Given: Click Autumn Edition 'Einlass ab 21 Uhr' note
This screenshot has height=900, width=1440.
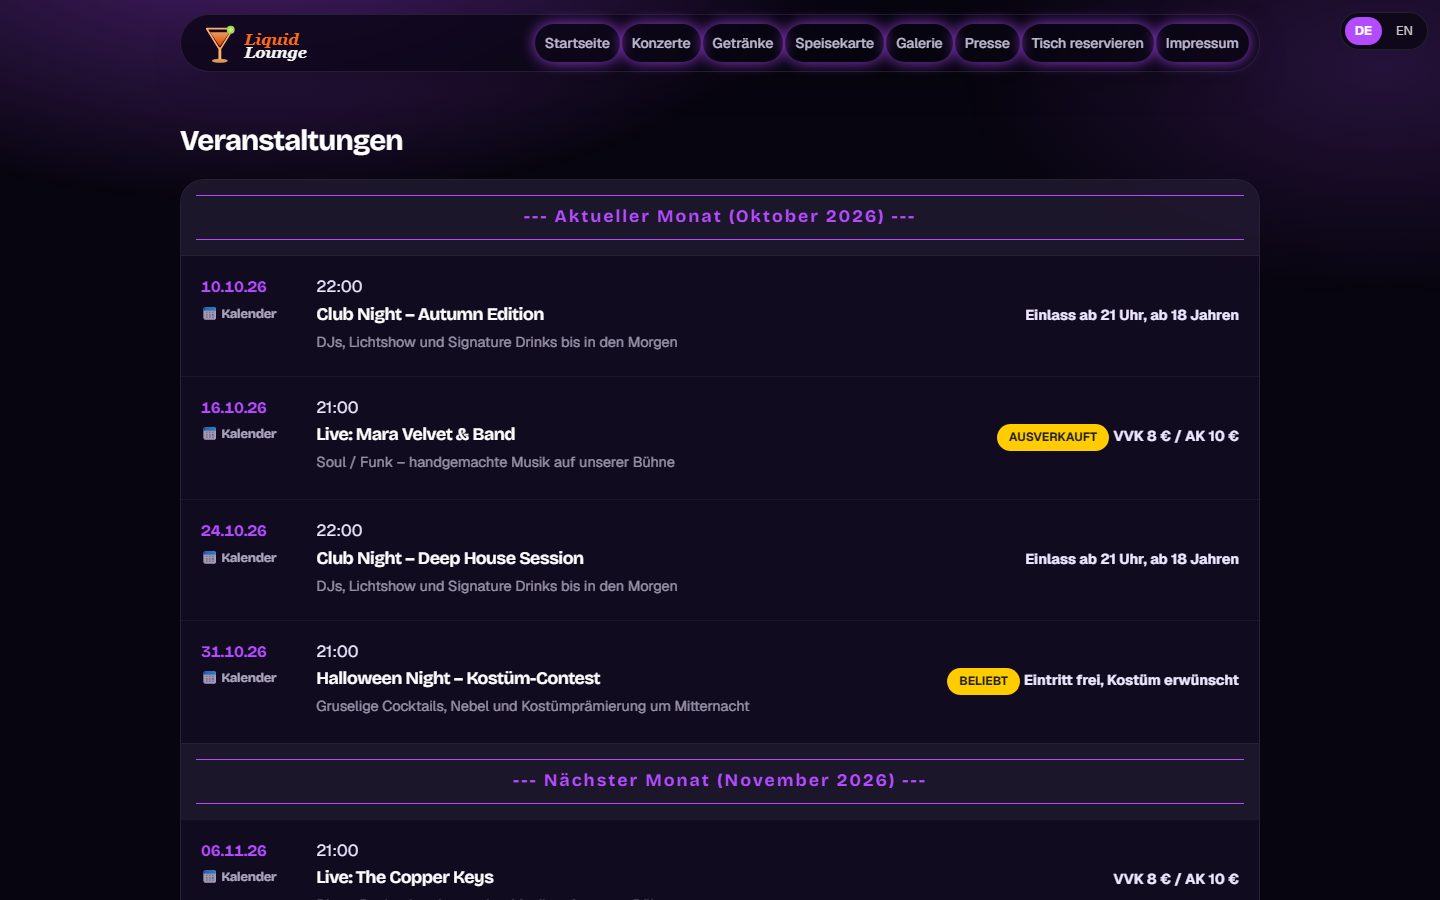Looking at the screenshot, I should (x=1132, y=315).
